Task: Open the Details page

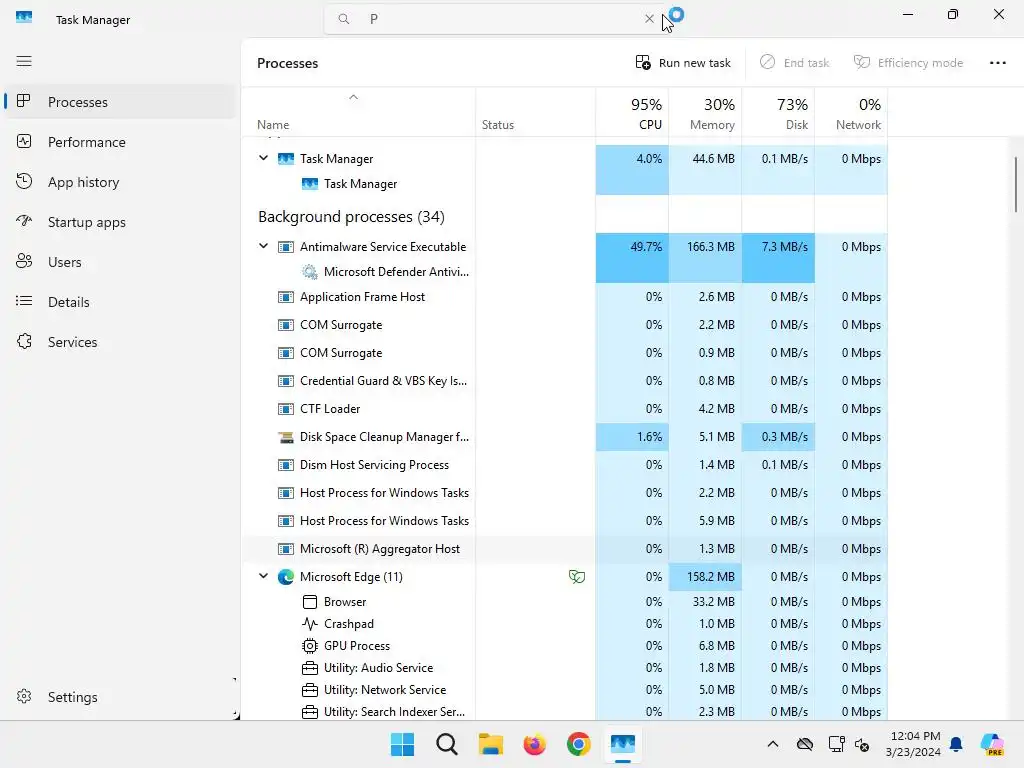Action: click(x=119, y=302)
